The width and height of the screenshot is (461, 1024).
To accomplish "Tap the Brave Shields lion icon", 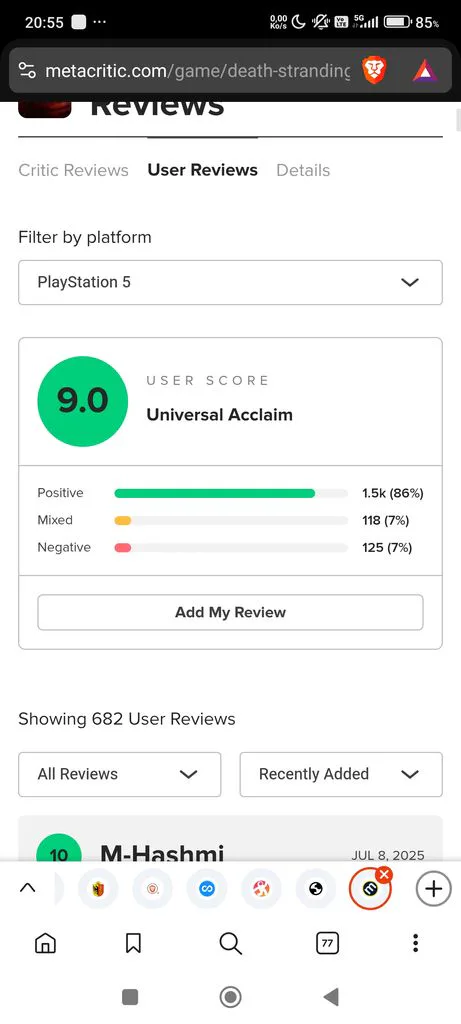I will coord(375,71).
